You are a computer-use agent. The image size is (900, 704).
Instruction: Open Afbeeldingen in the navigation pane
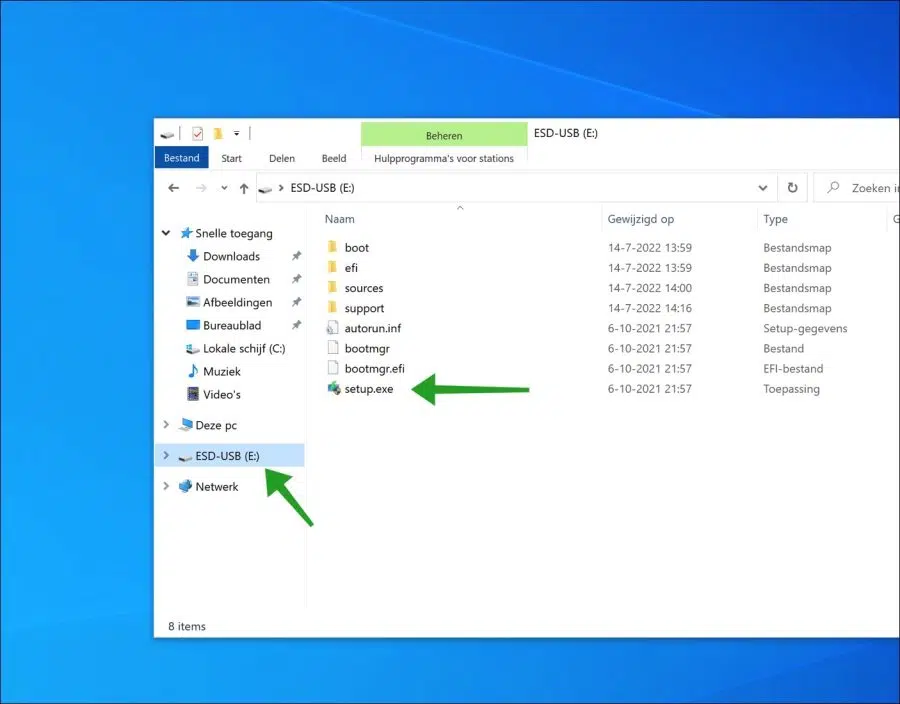pyautogui.click(x=238, y=302)
